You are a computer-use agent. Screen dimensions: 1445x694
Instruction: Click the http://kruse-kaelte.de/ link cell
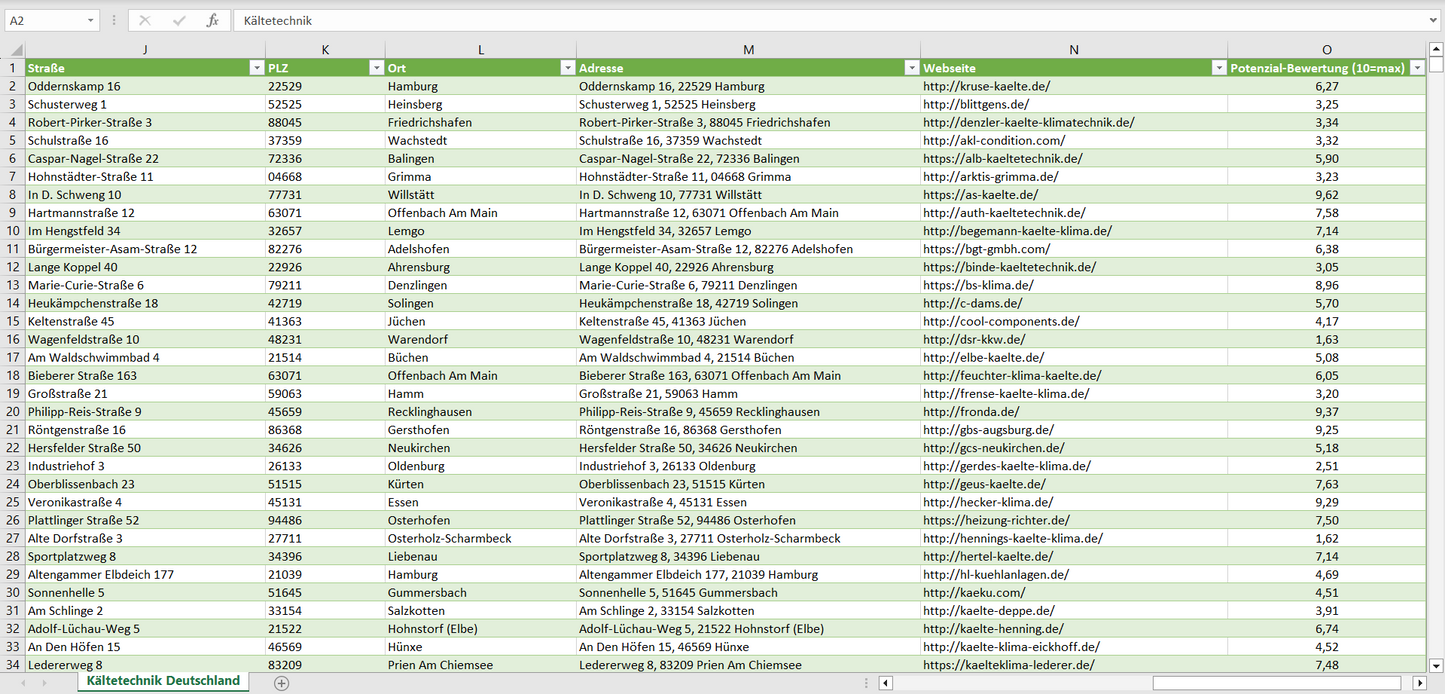[986, 87]
